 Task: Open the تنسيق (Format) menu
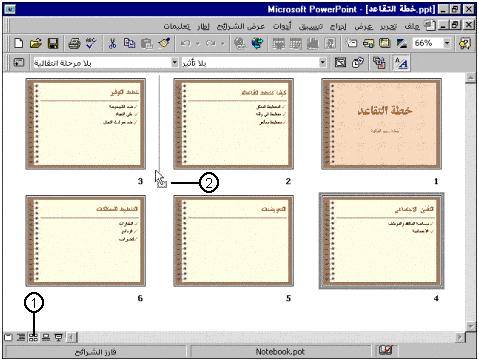tap(310, 26)
